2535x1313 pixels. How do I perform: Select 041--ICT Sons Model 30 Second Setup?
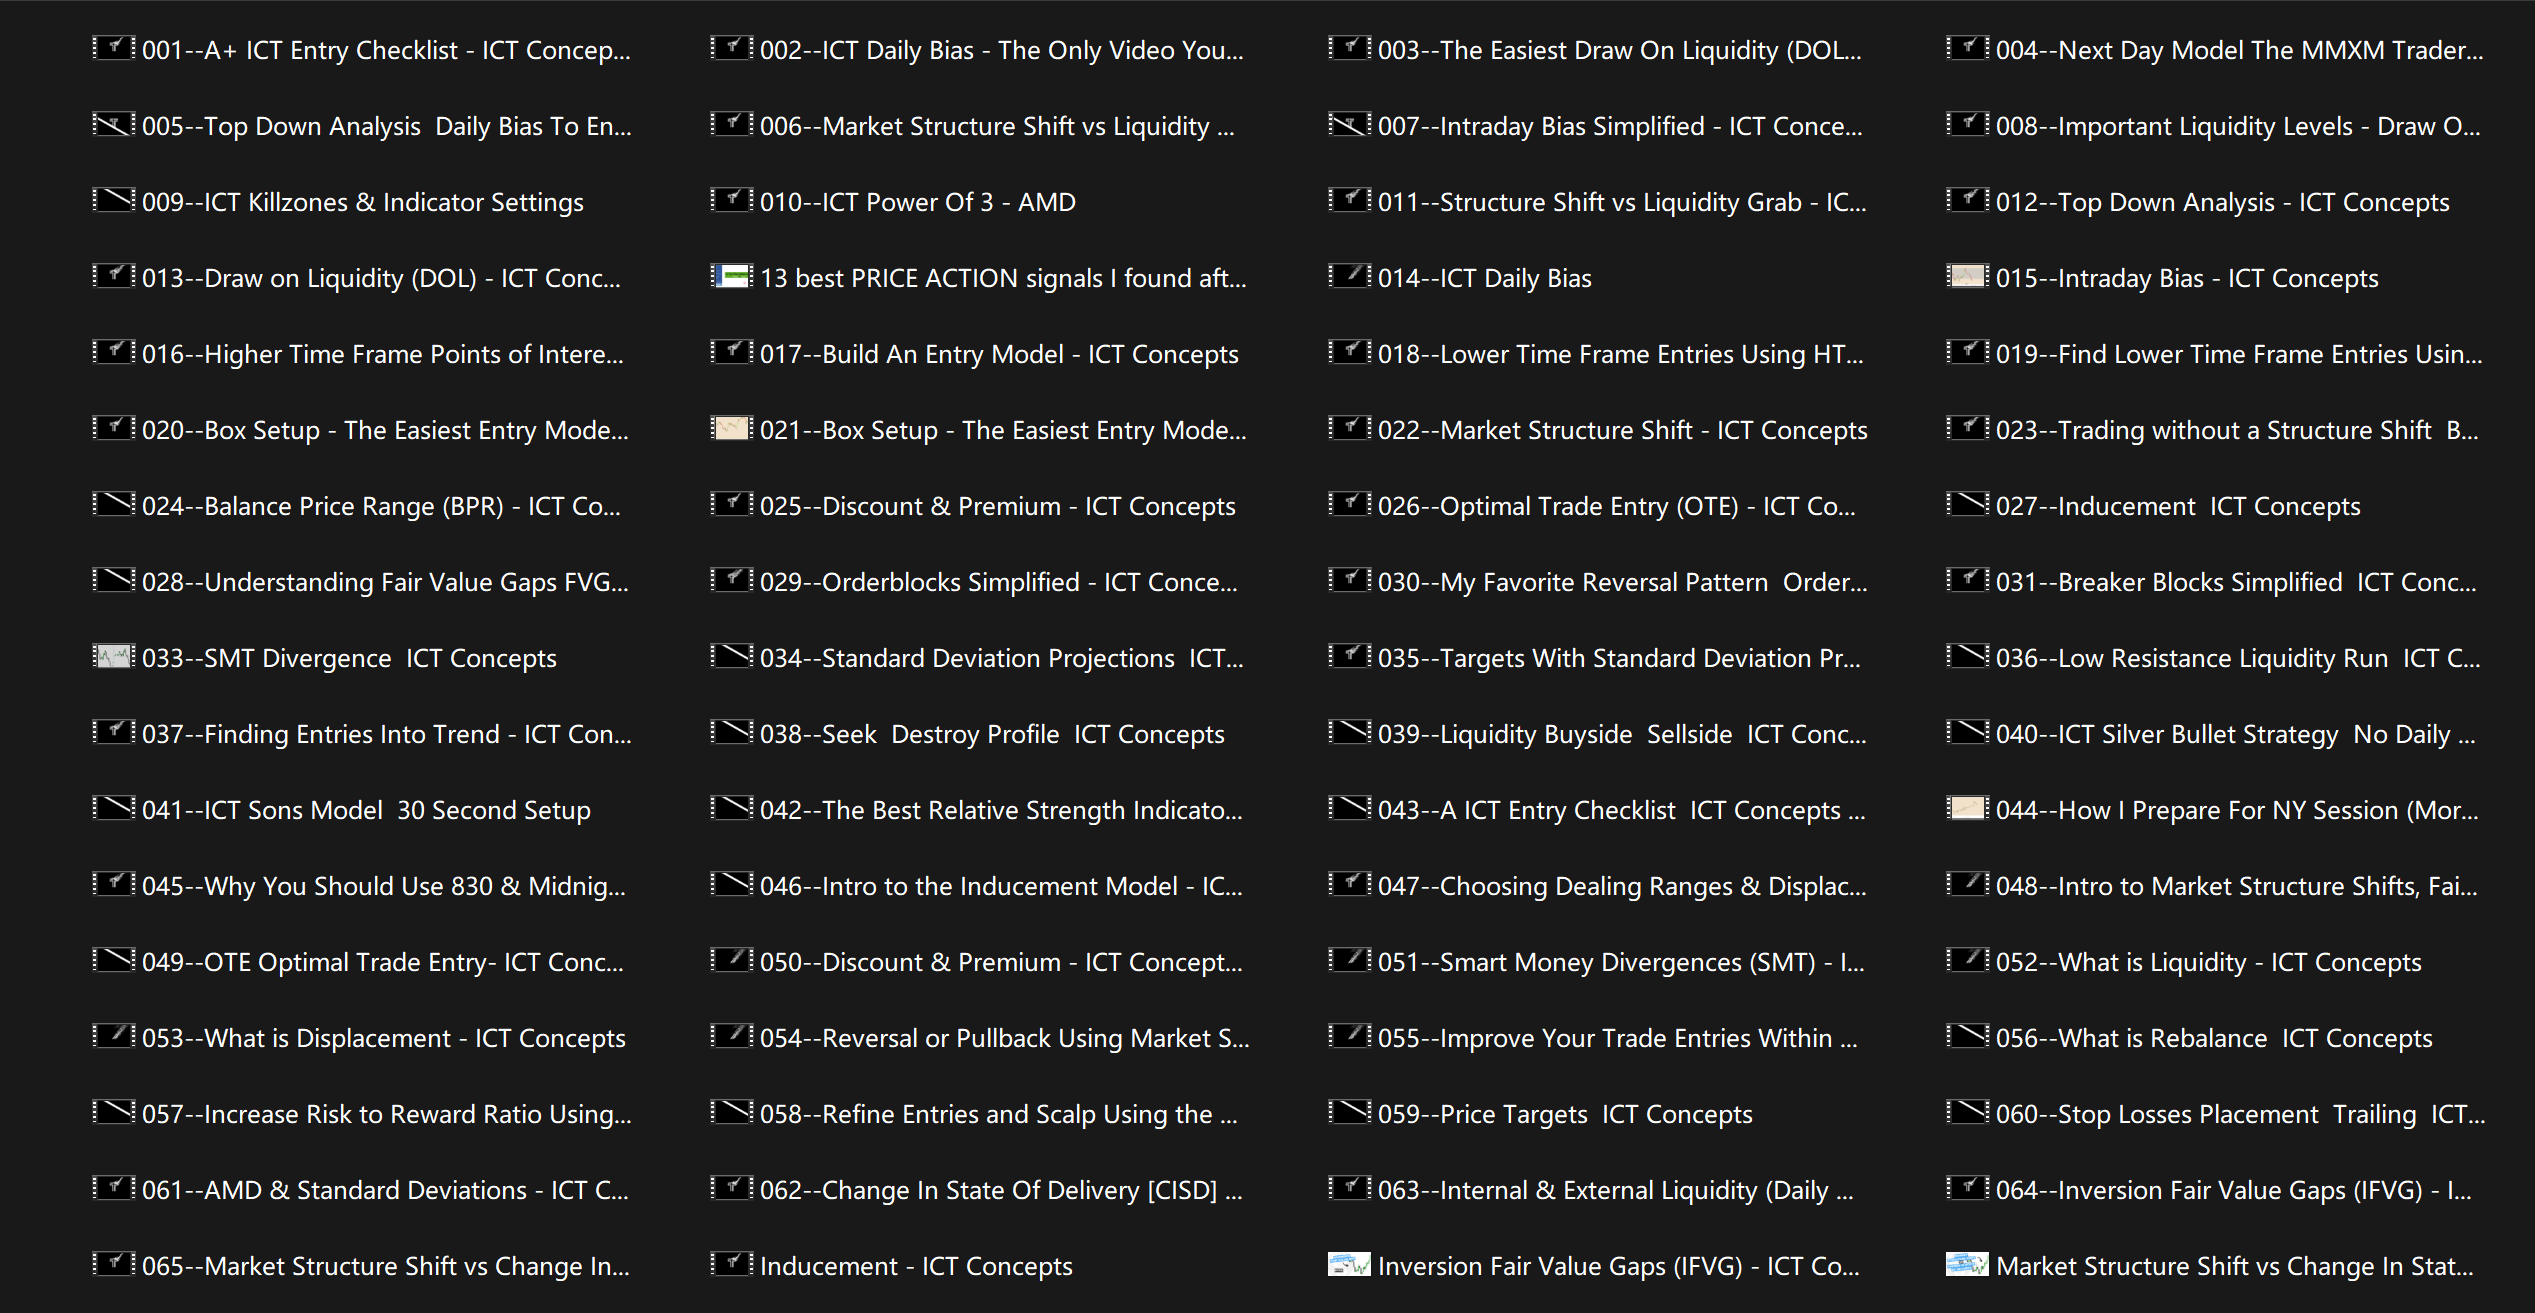coord(366,810)
